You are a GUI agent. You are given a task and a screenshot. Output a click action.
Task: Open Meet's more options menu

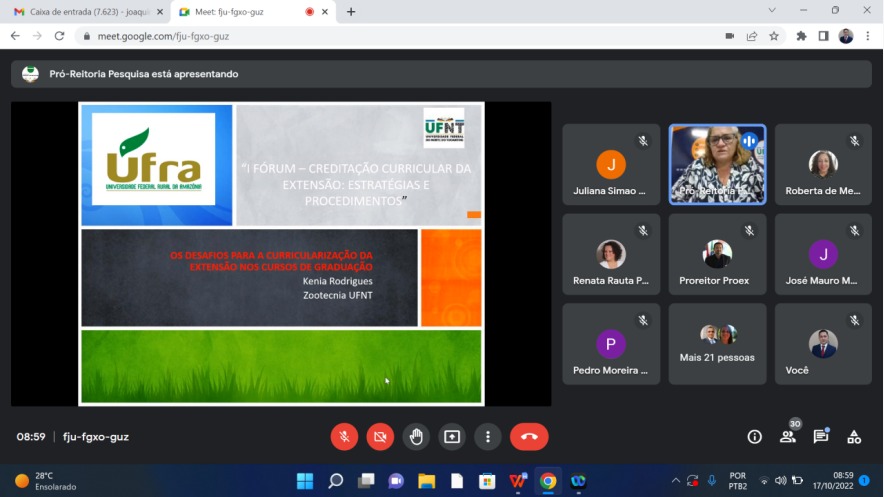488,436
